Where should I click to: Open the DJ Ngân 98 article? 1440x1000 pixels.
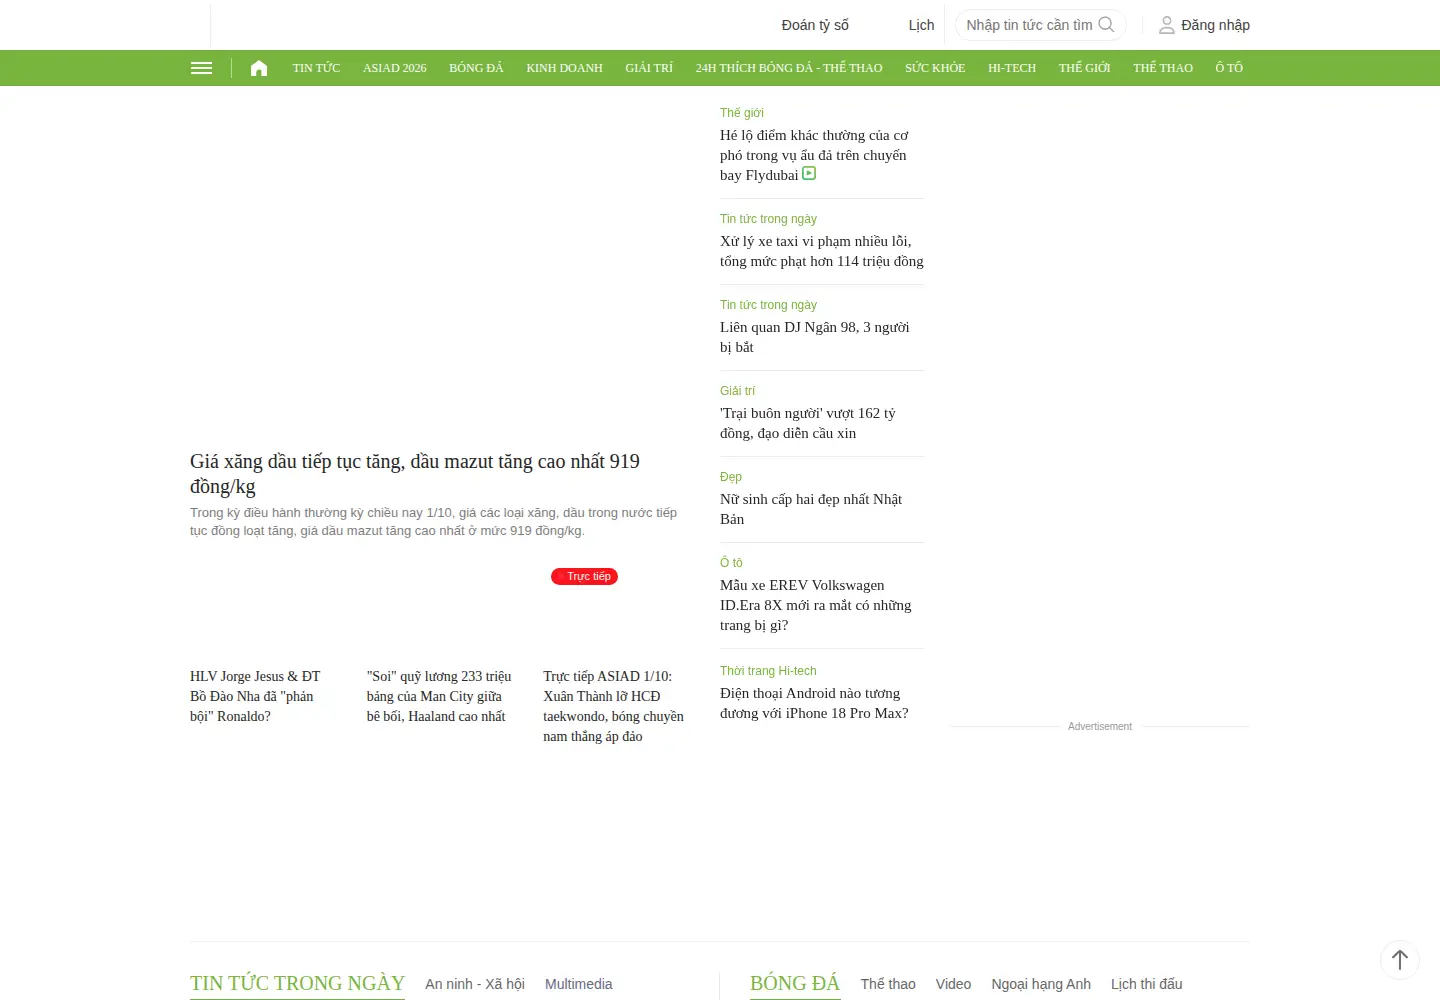coord(815,337)
